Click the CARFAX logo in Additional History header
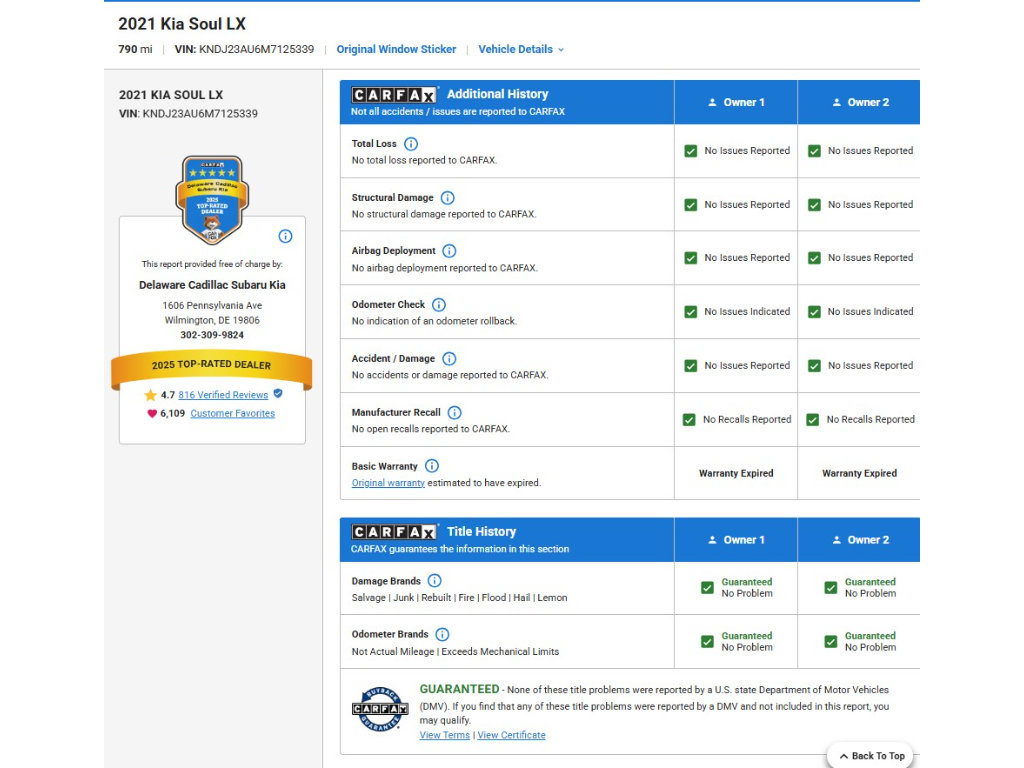The height and width of the screenshot is (768, 1024). point(394,95)
